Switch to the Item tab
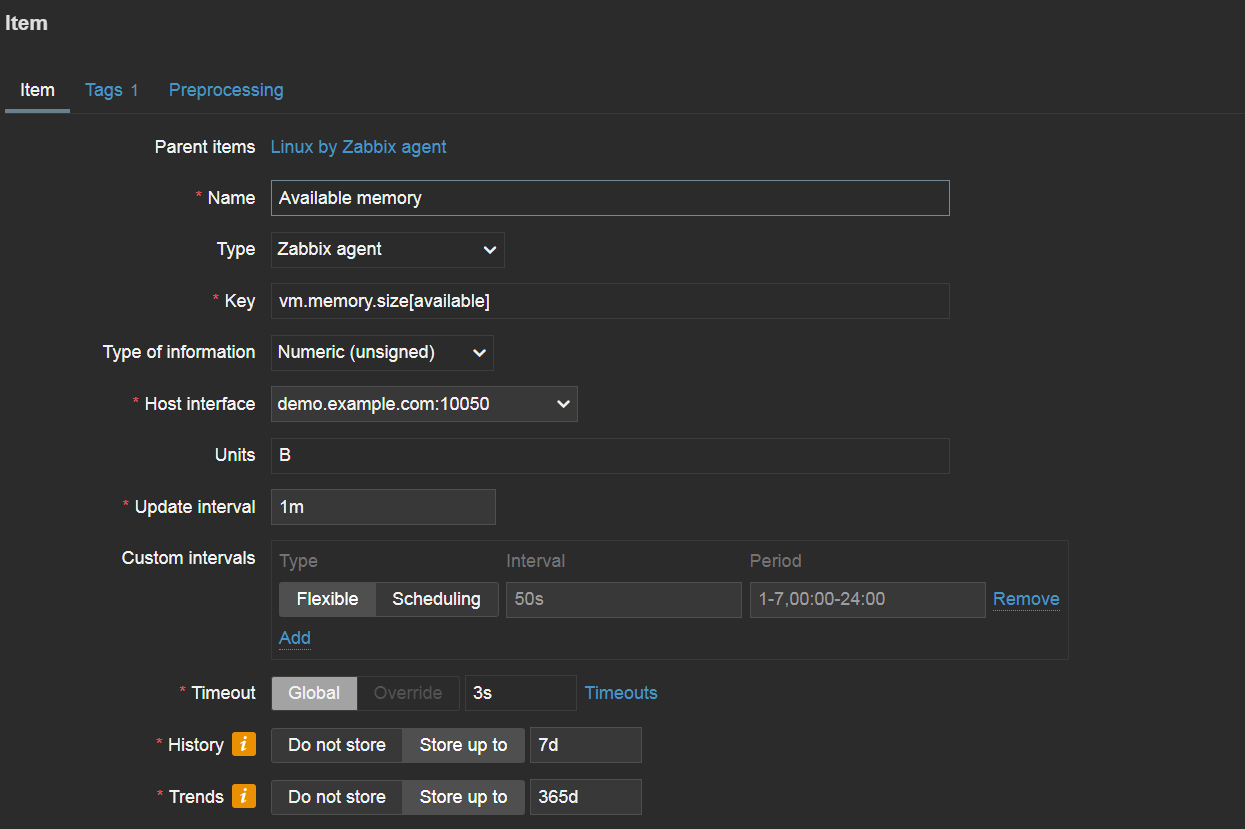This screenshot has width=1245, height=829. click(x=37, y=90)
